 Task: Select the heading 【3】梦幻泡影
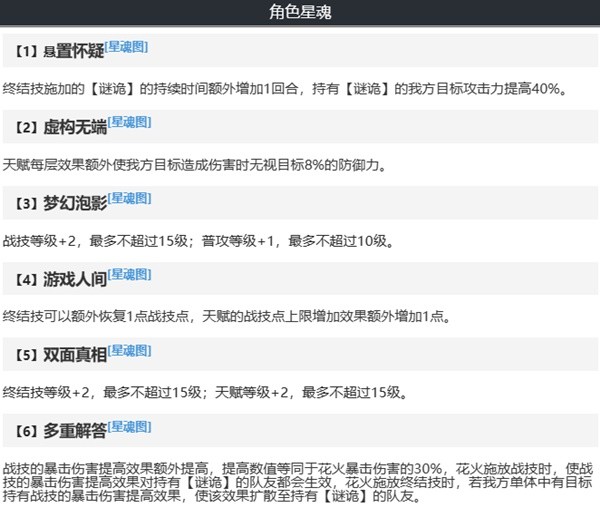(x=62, y=203)
